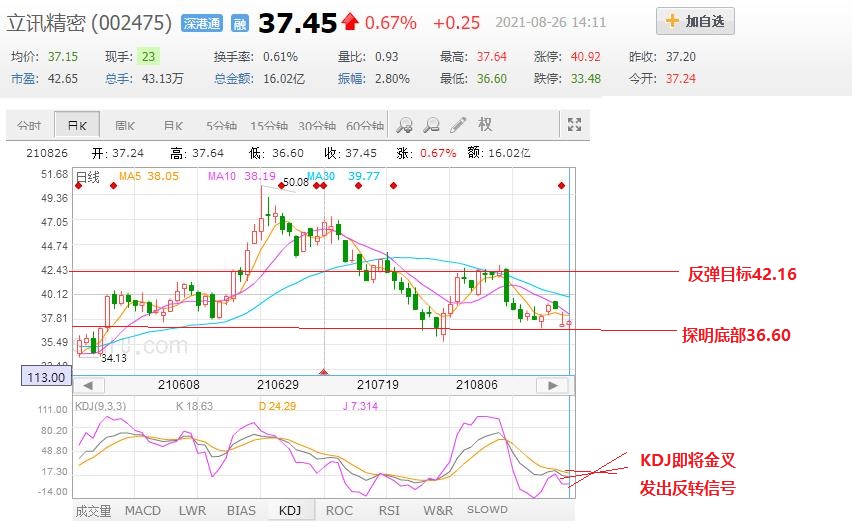Open the 权 price-adjustment option
This screenshot has width=852, height=530.
coord(485,124)
